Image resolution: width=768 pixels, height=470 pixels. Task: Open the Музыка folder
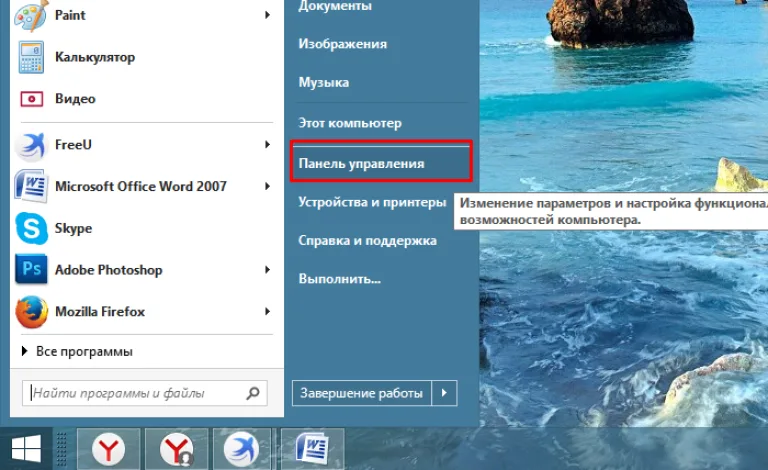[324, 82]
